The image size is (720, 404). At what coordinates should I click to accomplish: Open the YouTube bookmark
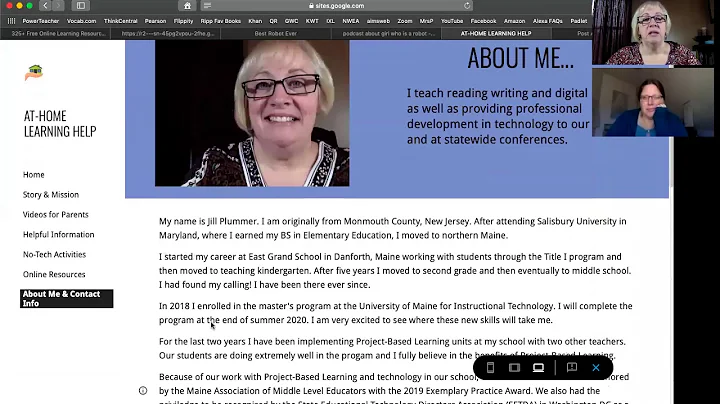tap(452, 21)
